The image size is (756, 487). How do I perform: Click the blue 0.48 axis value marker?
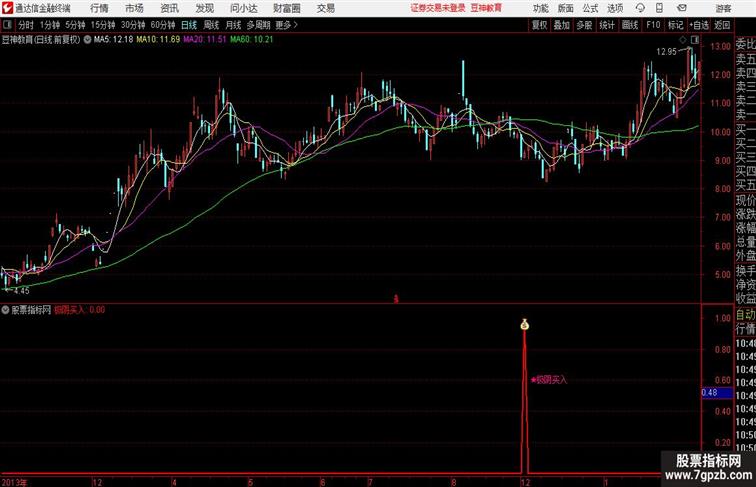[x=717, y=392]
